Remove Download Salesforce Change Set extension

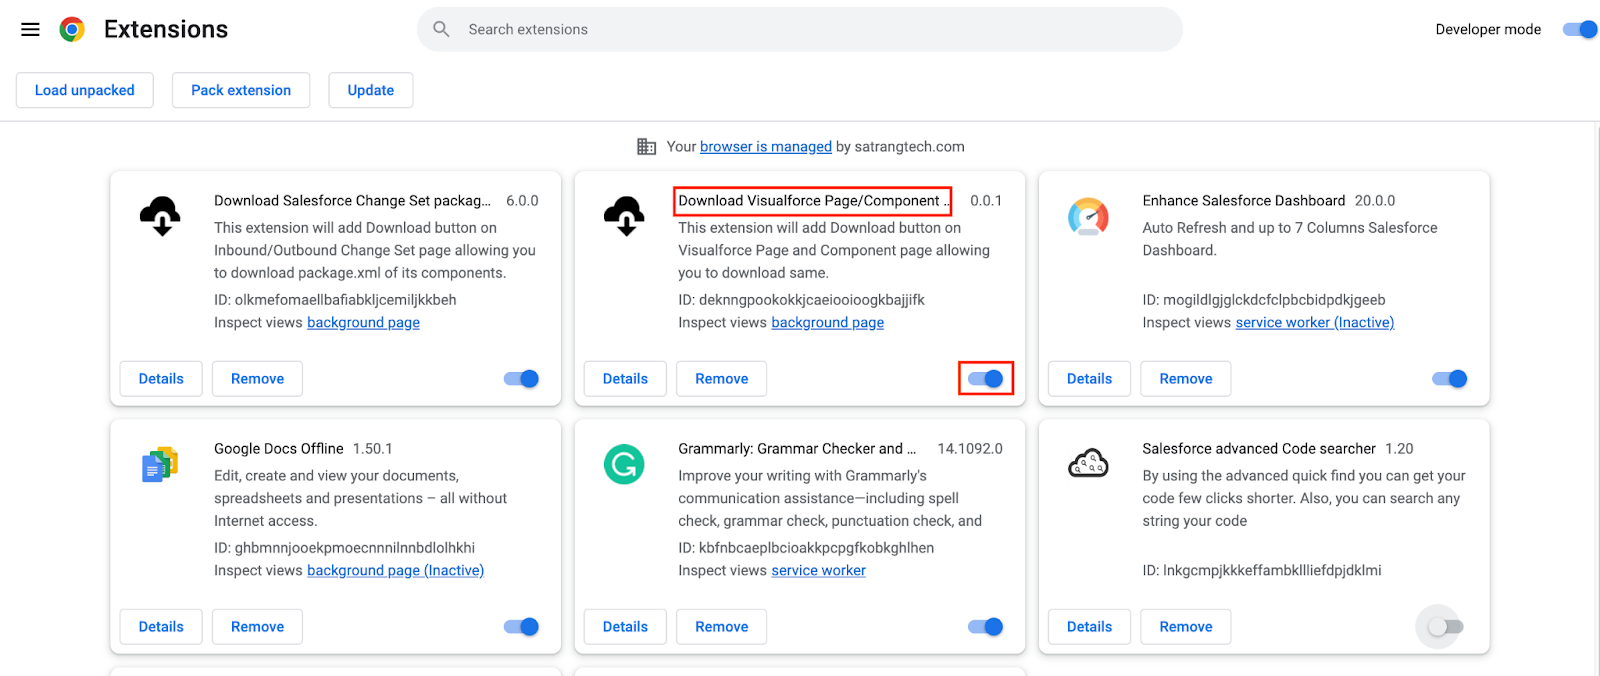point(257,379)
